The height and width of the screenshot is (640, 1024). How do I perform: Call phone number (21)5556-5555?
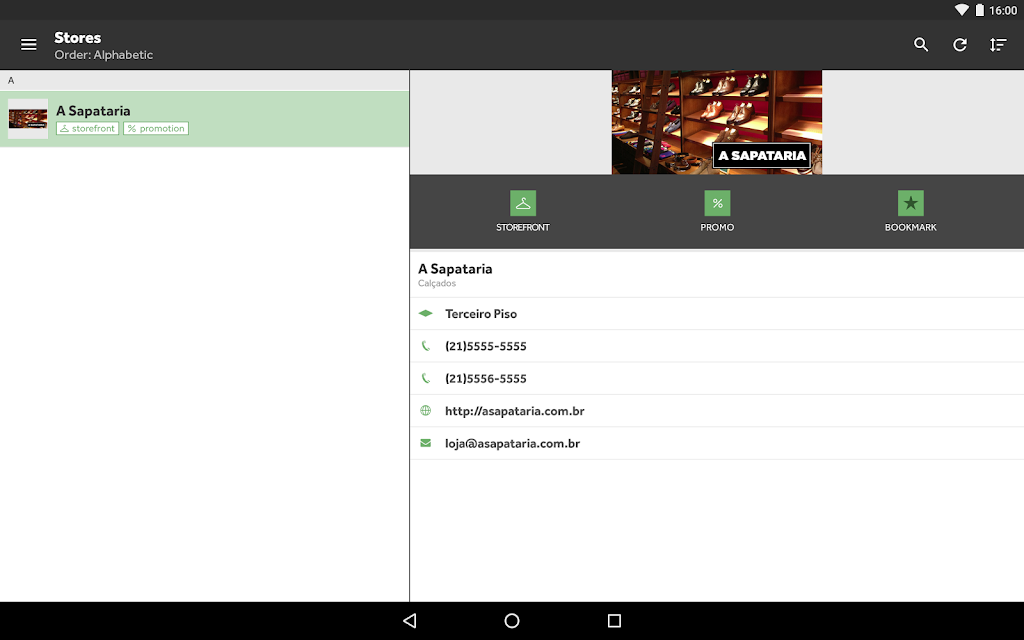click(x=716, y=378)
